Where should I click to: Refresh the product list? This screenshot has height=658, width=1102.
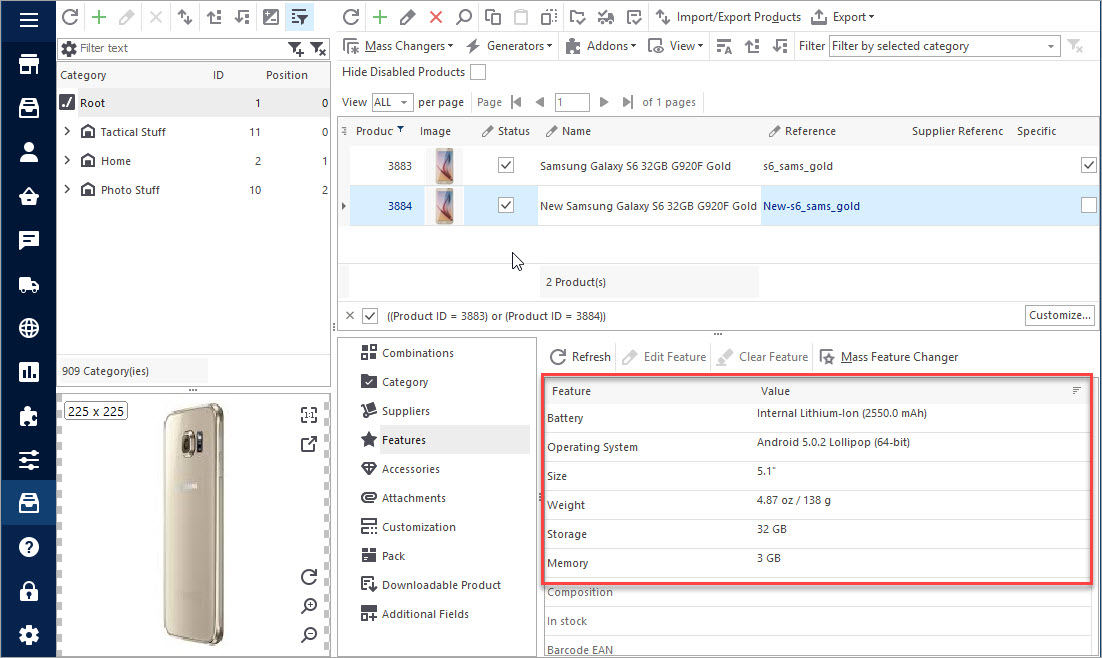(x=351, y=17)
